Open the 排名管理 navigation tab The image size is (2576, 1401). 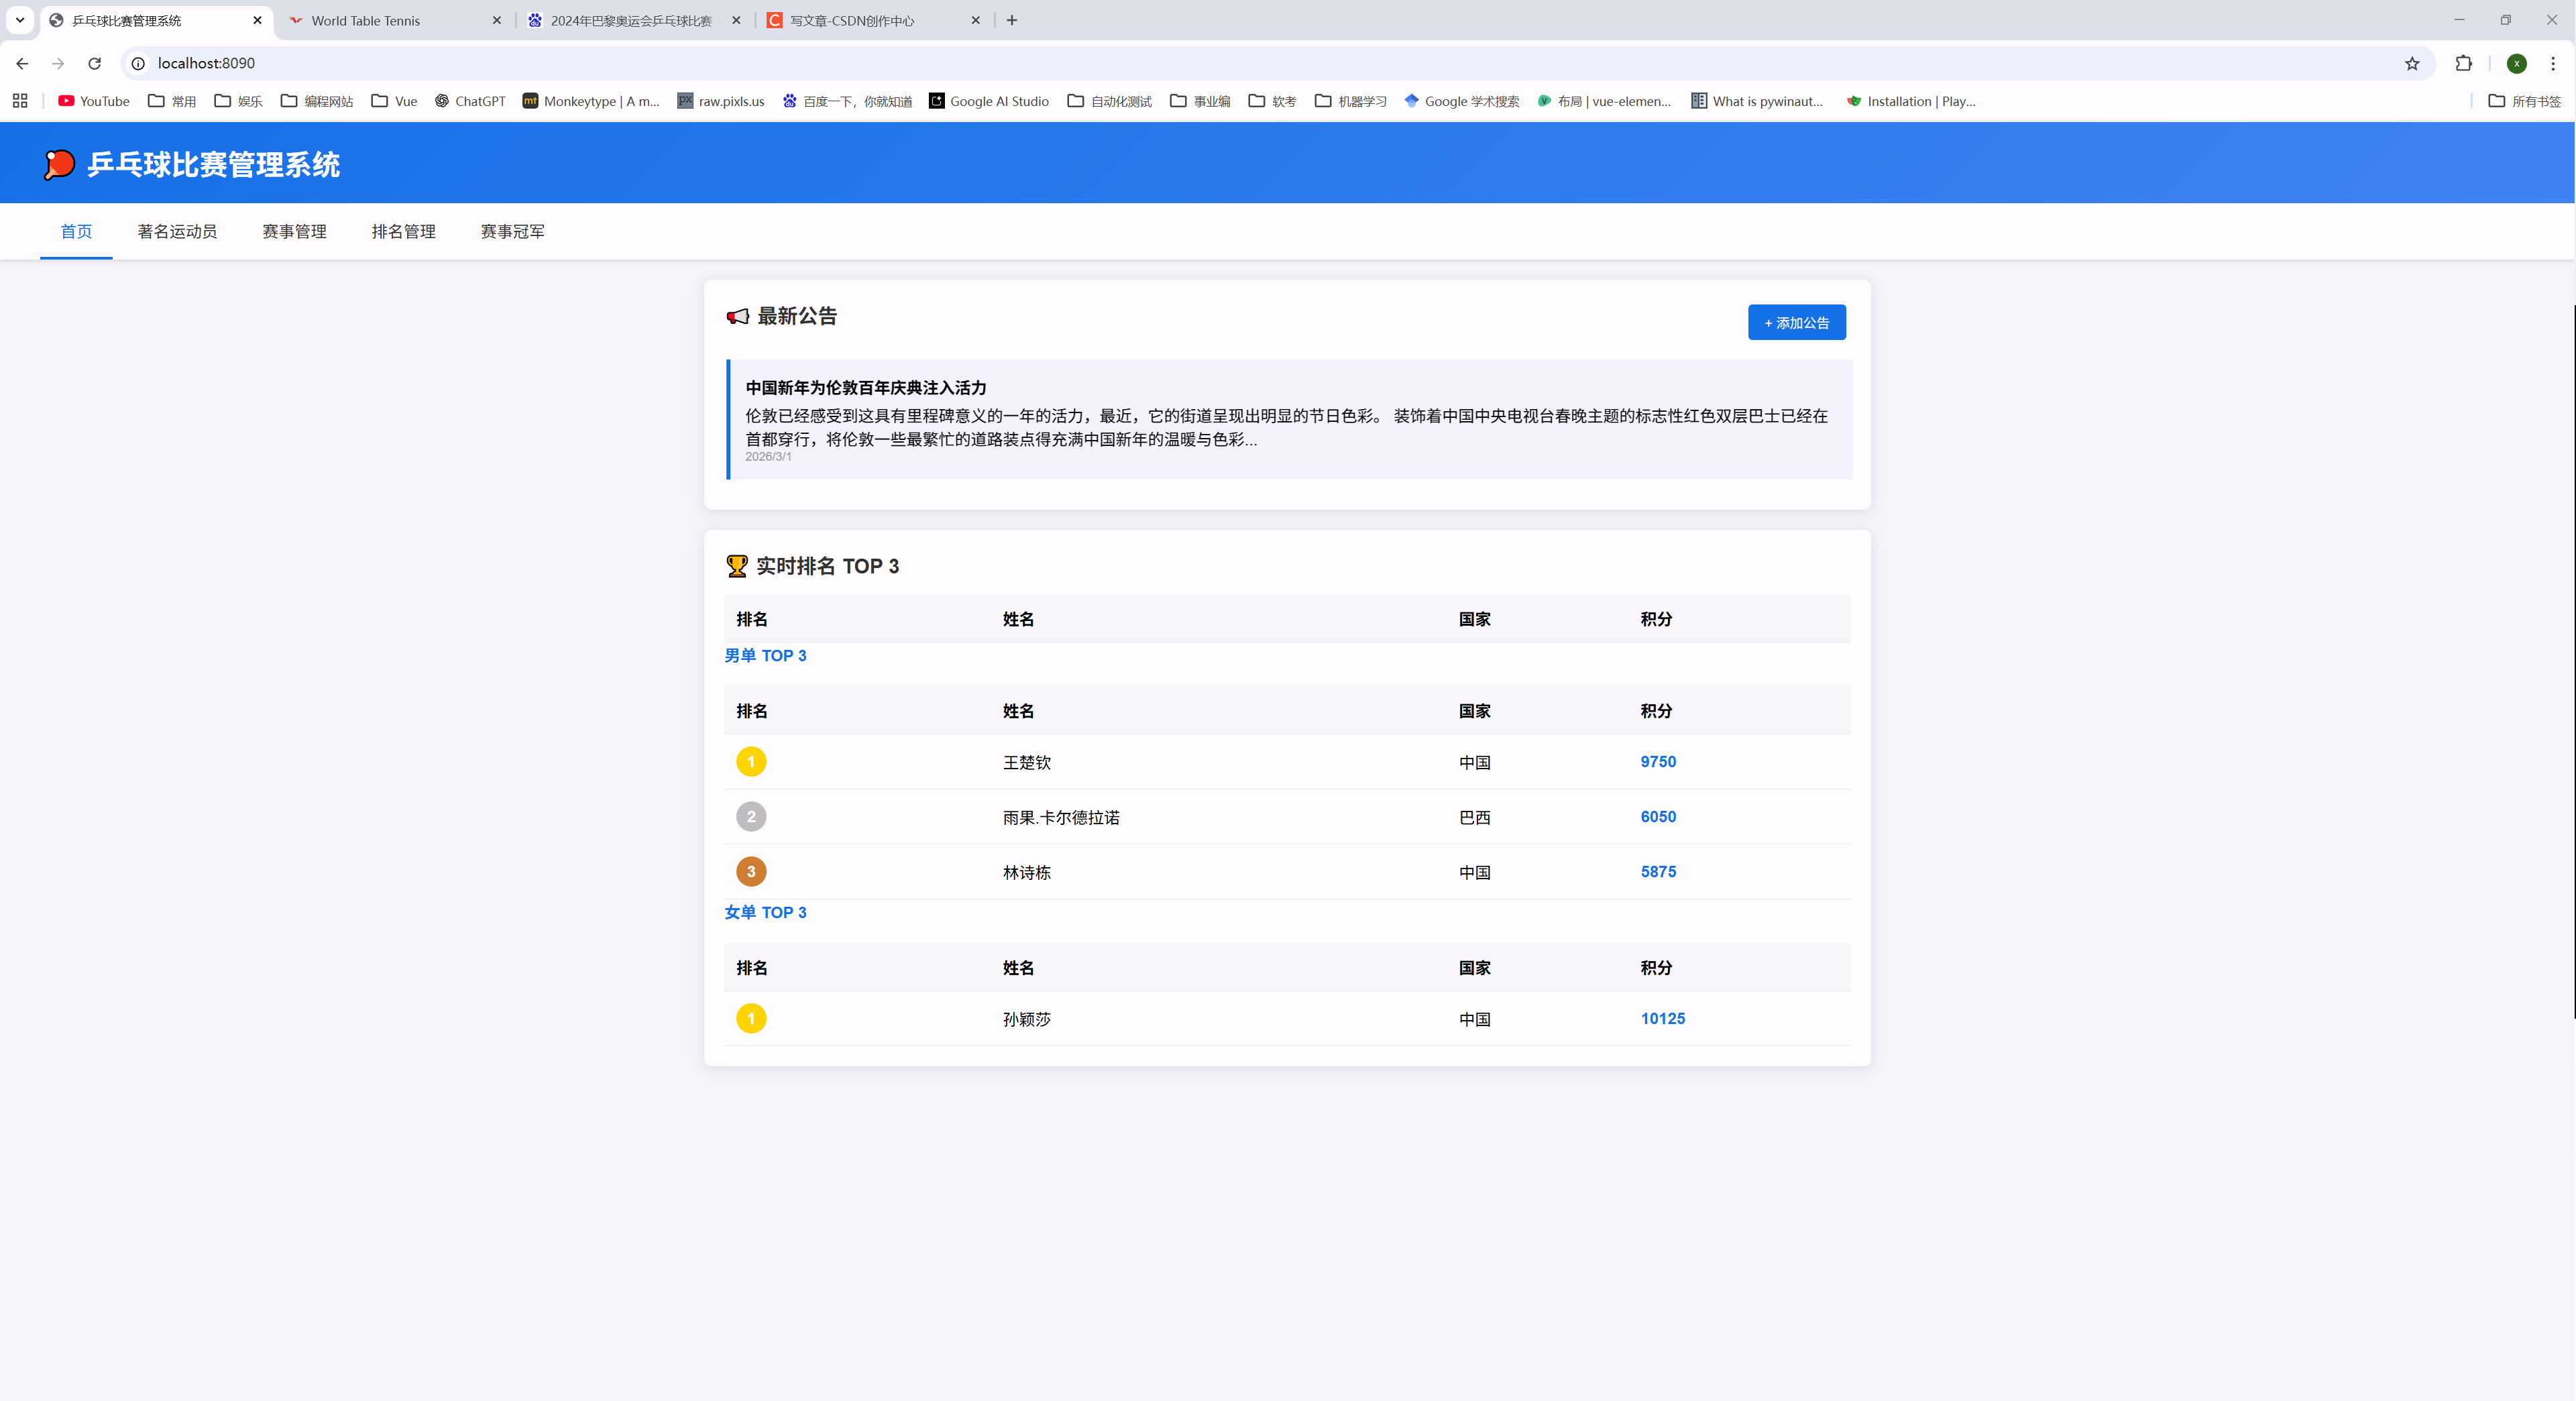(x=403, y=231)
